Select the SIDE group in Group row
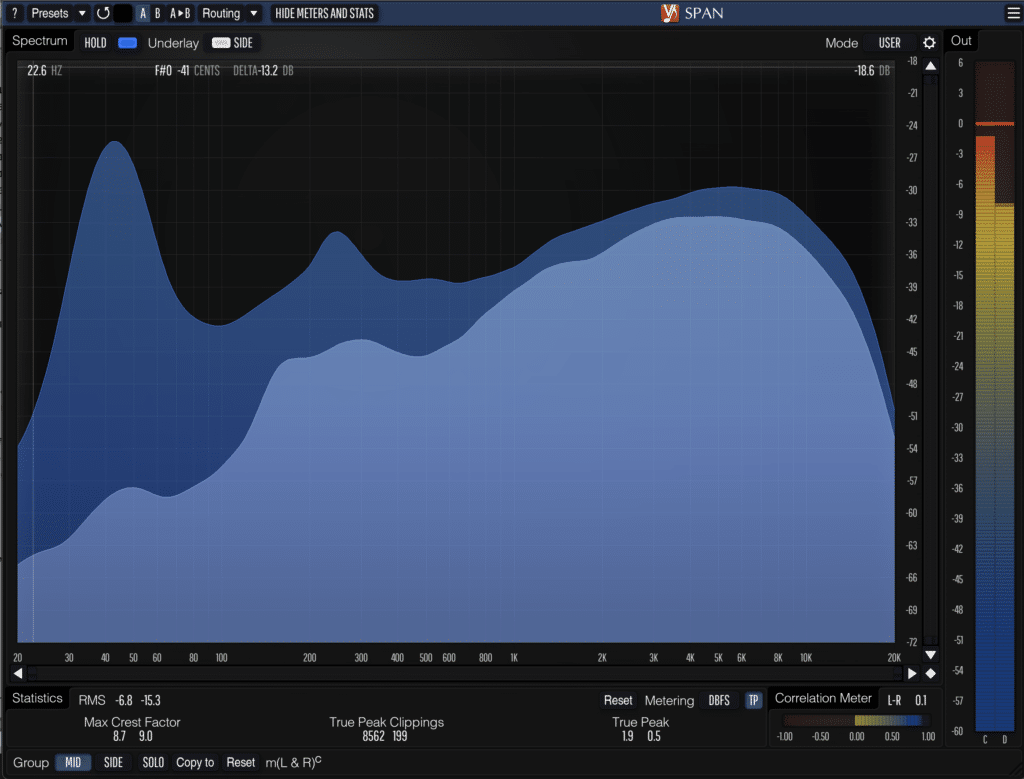This screenshot has height=779, width=1024. (x=114, y=763)
